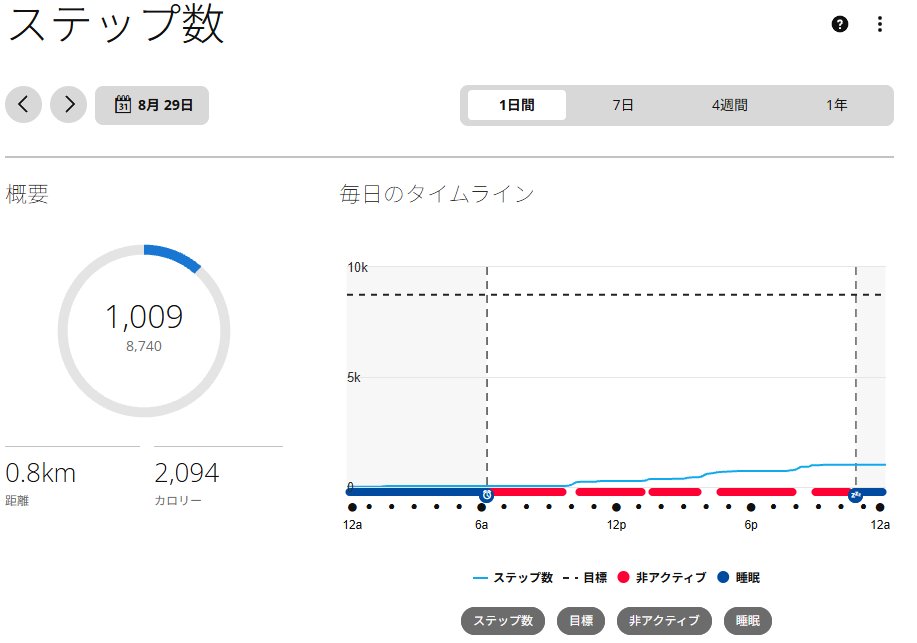This screenshot has width=917, height=643.
Task: Select the 1日間 range tab
Action: pyautogui.click(x=517, y=105)
